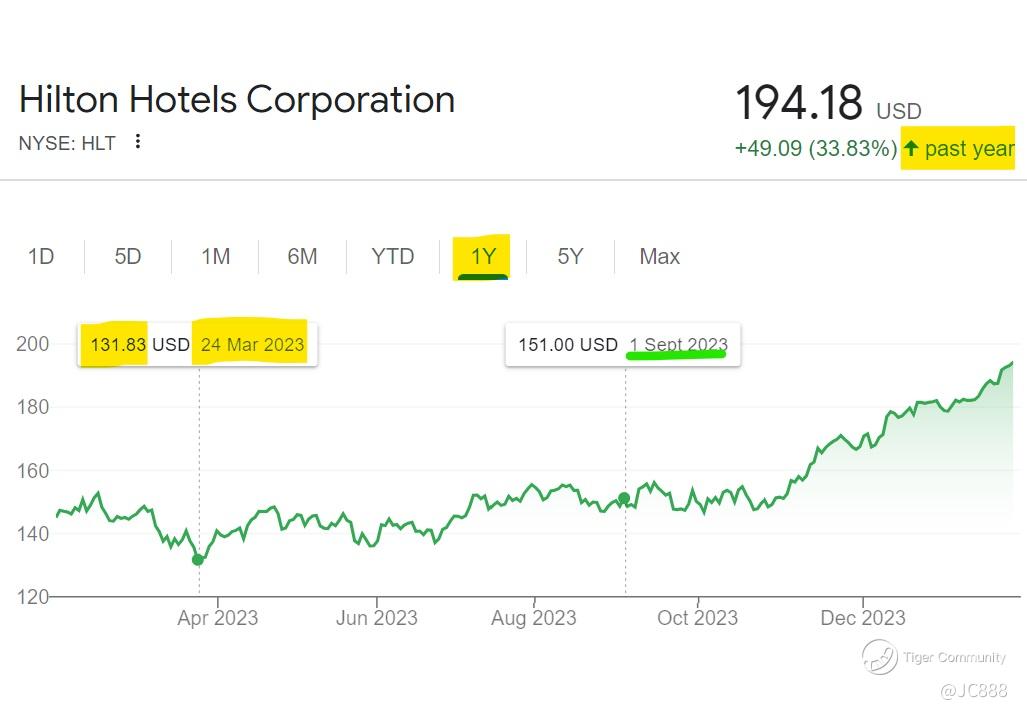Click the Dec 2023 axis label
The height and width of the screenshot is (714, 1027).
coord(863,618)
